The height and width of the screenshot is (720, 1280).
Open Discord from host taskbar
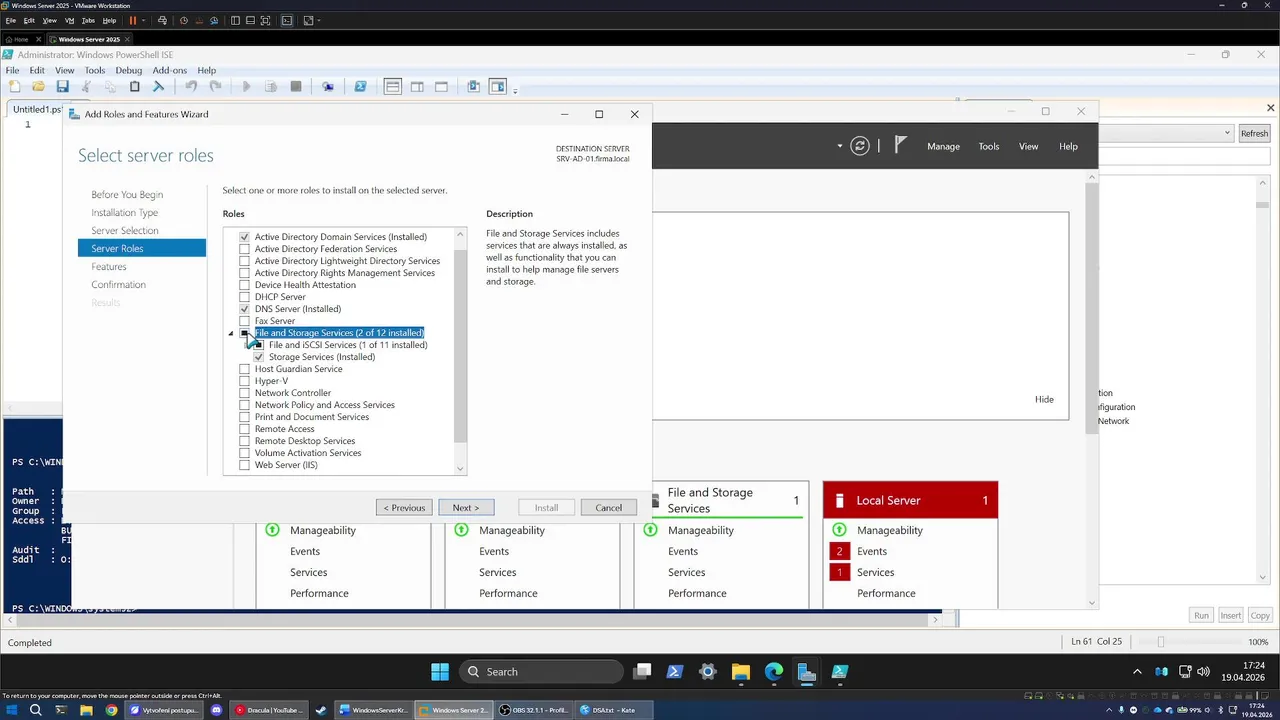click(217, 710)
